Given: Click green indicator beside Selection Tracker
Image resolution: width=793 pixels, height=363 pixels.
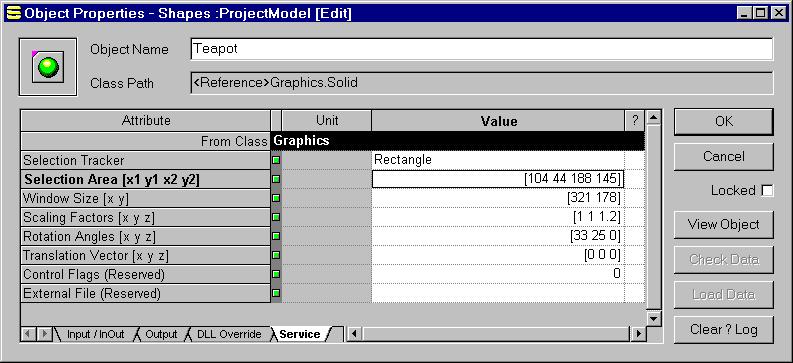Looking at the screenshot, I should (276, 160).
